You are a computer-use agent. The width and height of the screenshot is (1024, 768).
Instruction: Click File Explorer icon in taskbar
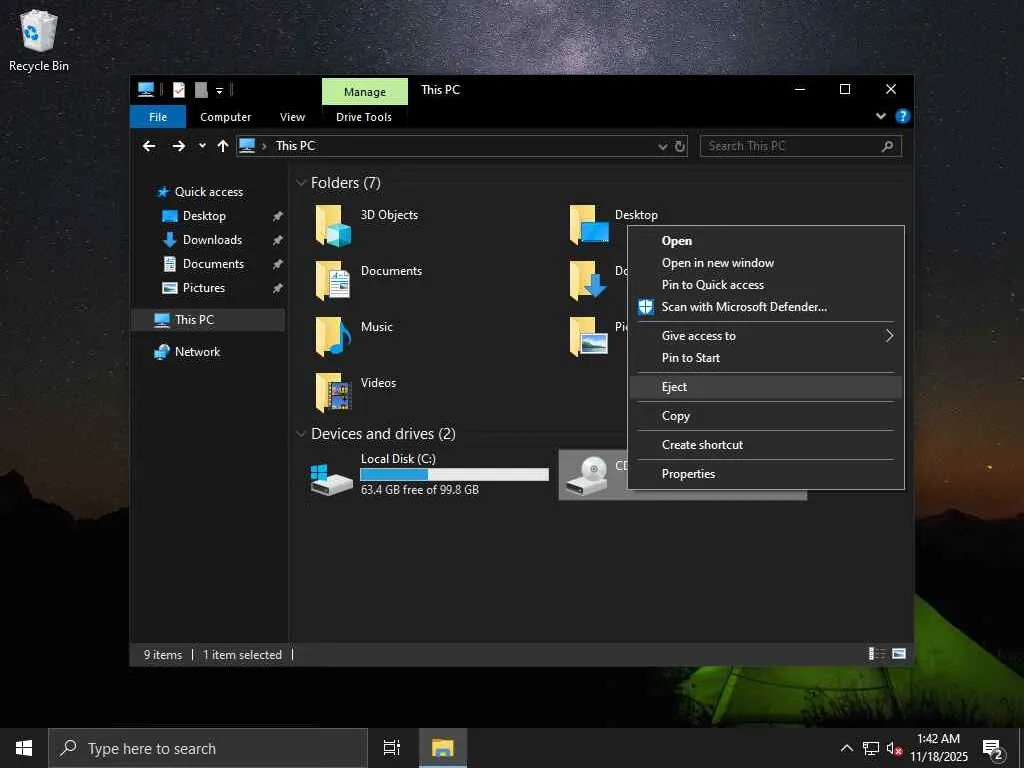pyautogui.click(x=442, y=748)
